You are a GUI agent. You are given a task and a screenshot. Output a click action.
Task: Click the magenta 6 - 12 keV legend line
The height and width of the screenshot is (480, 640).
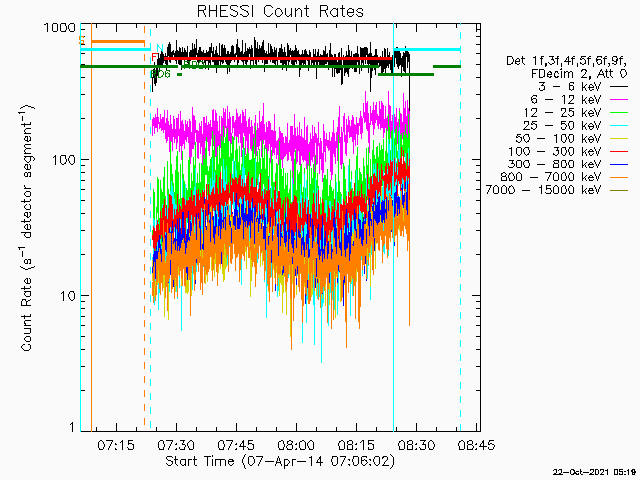[619, 100]
